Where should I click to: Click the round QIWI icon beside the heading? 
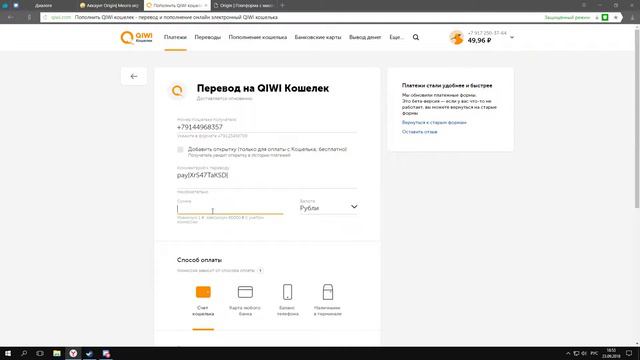(x=177, y=91)
